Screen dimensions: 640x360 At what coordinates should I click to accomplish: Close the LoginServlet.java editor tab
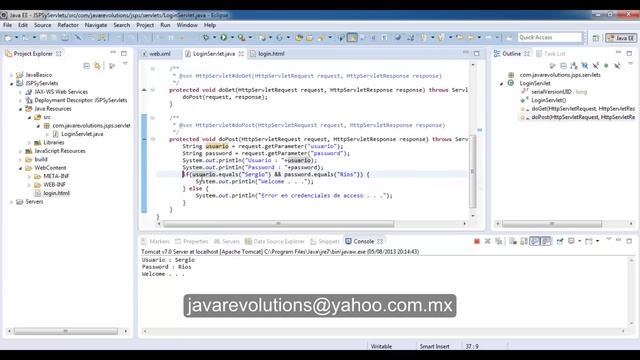[241, 53]
